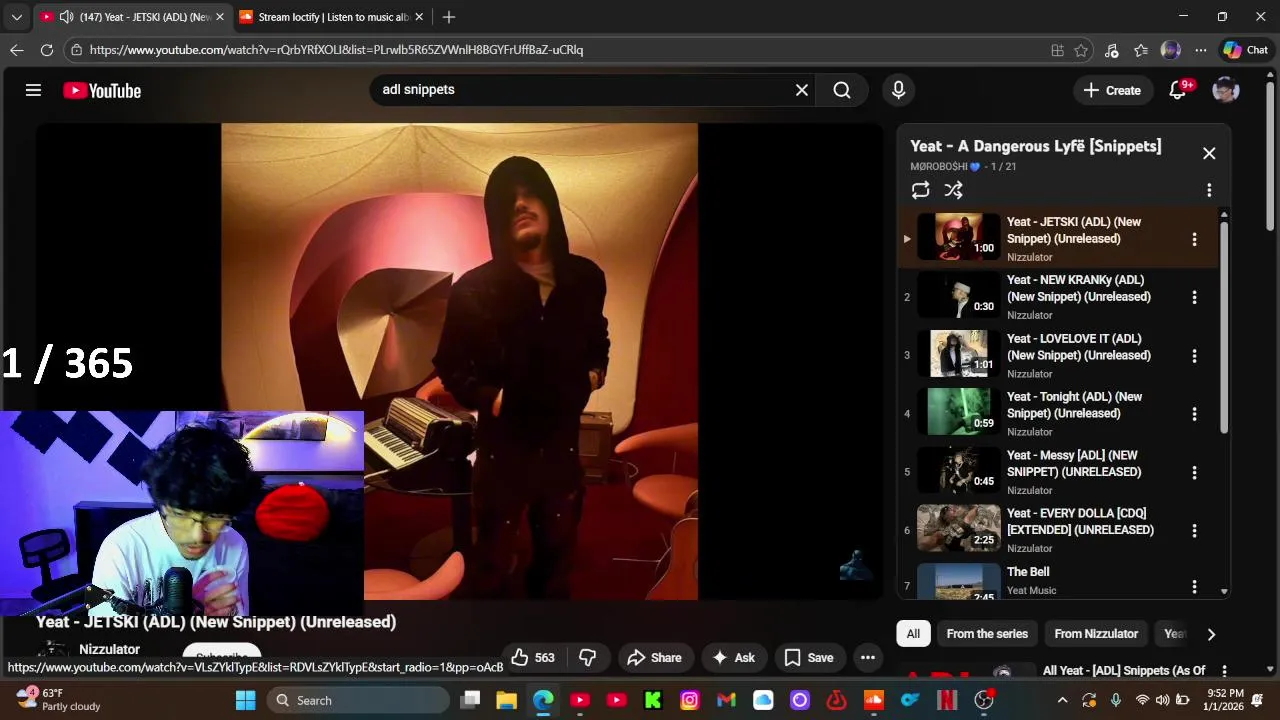Screen dimensions: 1280x720
Task: Open more actions ellipsis below video
Action: (x=868, y=657)
